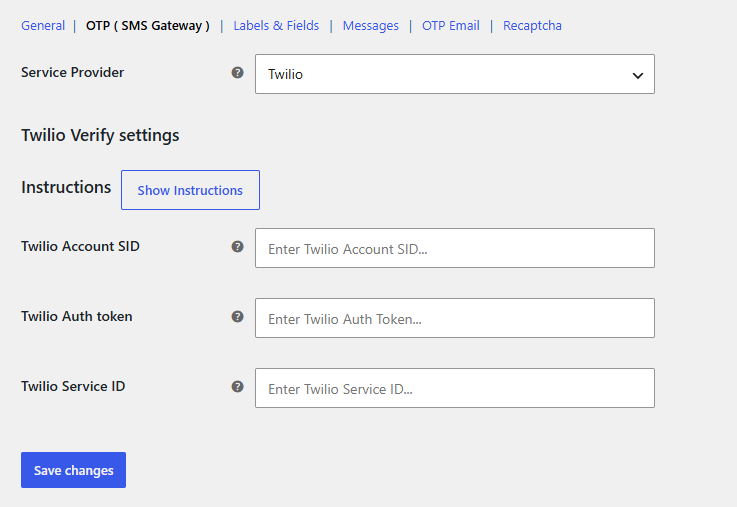The image size is (737, 507).
Task: Open the Recaptcha tab
Action: 532,25
